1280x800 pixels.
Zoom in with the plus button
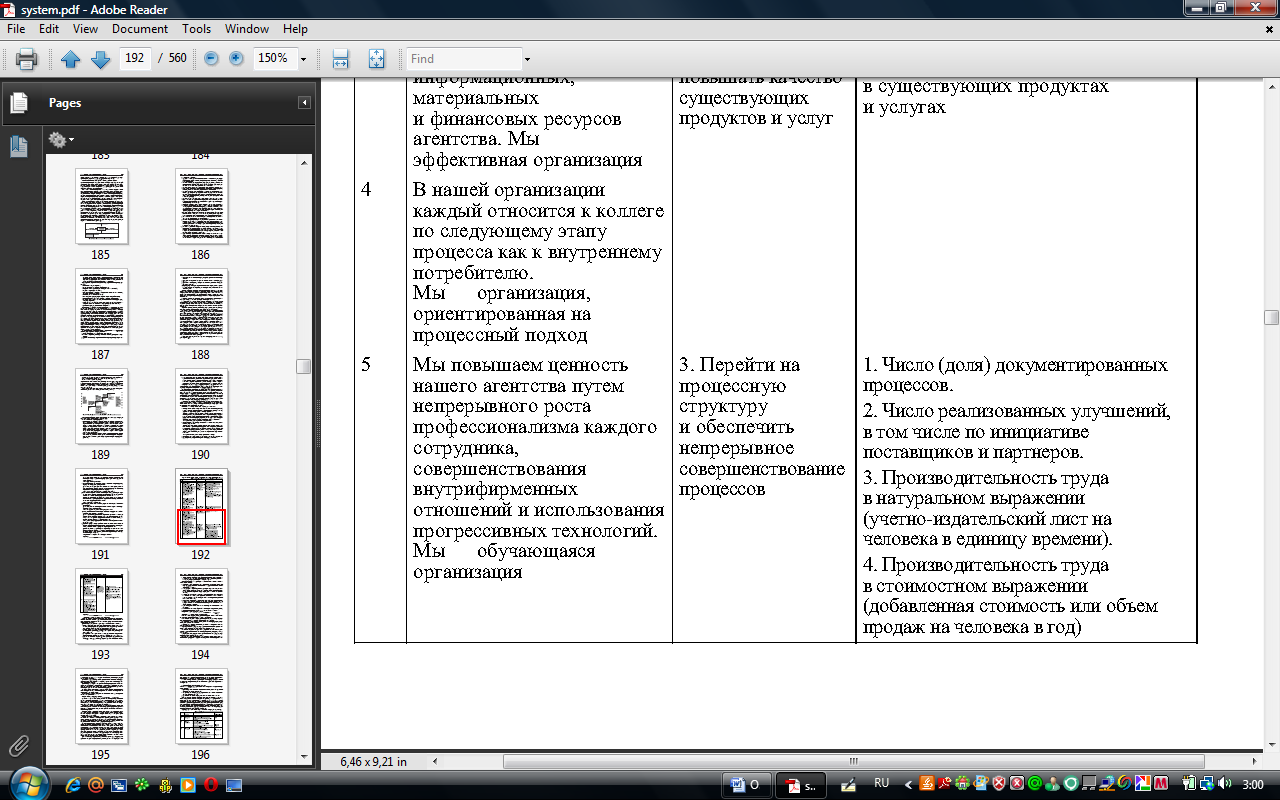click(x=236, y=58)
